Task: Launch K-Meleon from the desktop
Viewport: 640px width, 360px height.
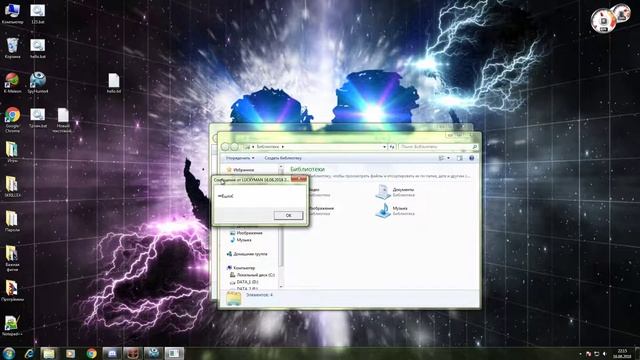Action: [12, 82]
